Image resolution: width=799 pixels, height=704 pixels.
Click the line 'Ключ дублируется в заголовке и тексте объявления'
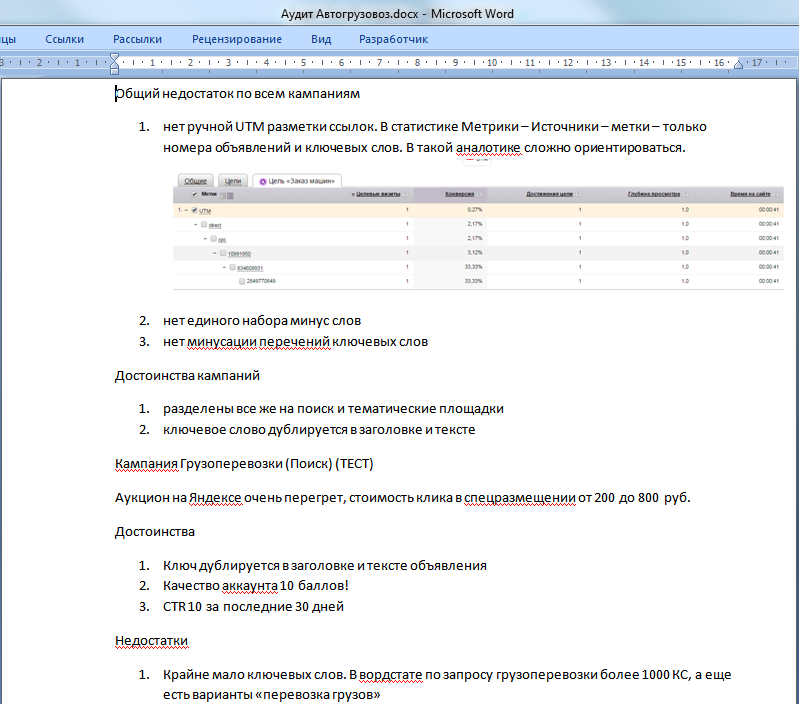click(x=325, y=565)
